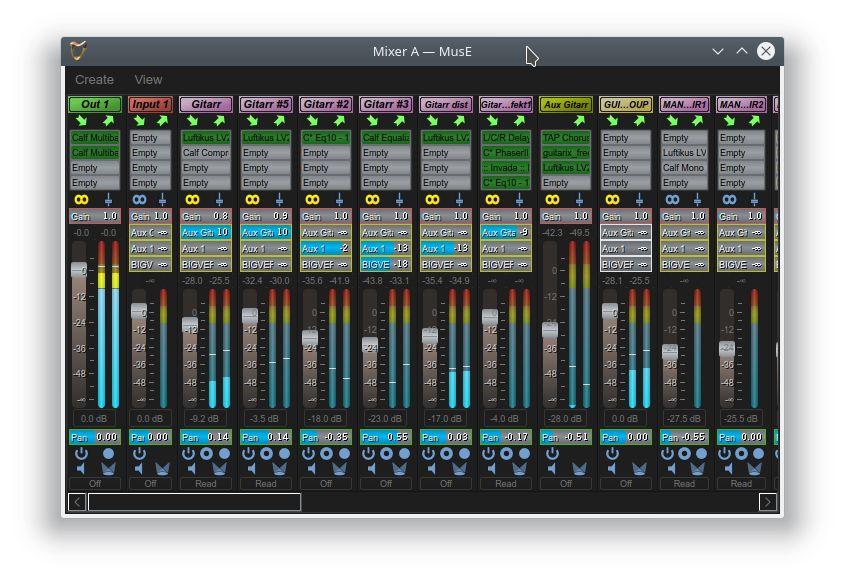The height and width of the screenshot is (579, 845).
Task: Click the 'TAP Chorus' effect slot on Aux Gitarr
Action: pyautogui.click(x=566, y=137)
